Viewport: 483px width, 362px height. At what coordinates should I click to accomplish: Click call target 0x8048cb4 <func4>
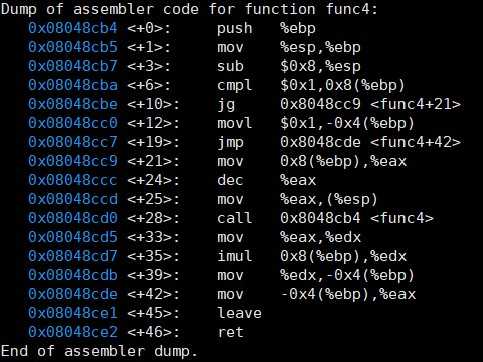(357, 218)
